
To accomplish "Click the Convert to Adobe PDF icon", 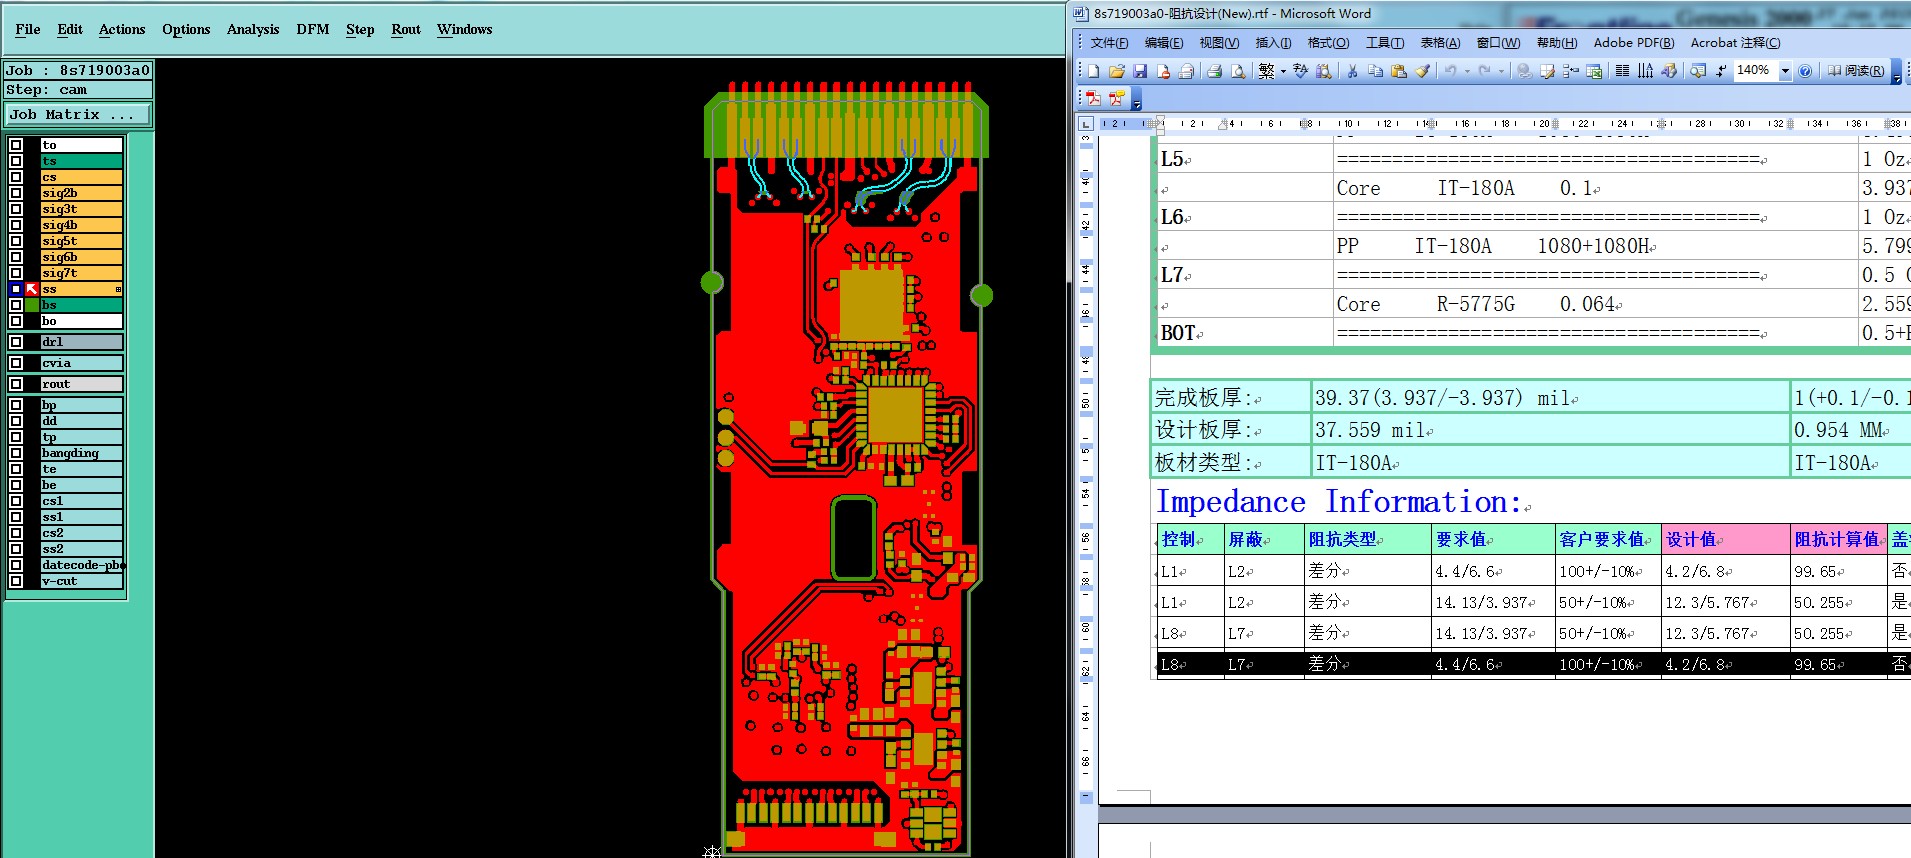I will [x=1093, y=98].
